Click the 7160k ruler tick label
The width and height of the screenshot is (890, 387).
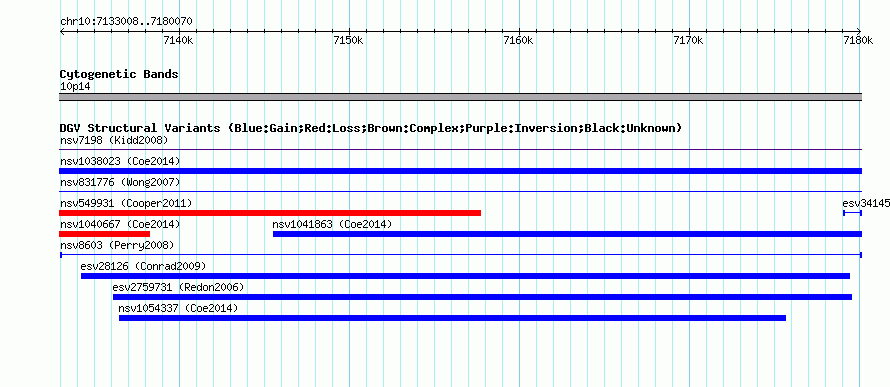tap(519, 41)
